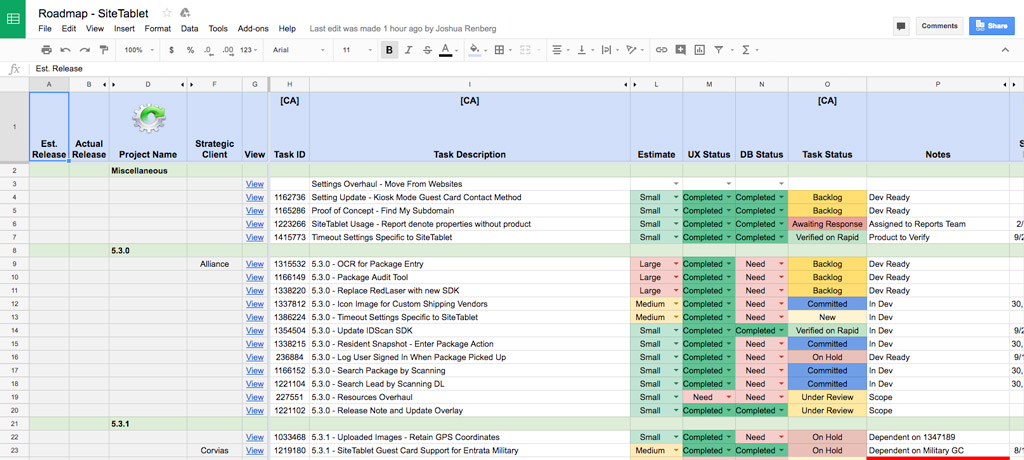Open DB Status dropdown for task 1162736
The height and width of the screenshot is (460, 1024).
click(x=781, y=197)
